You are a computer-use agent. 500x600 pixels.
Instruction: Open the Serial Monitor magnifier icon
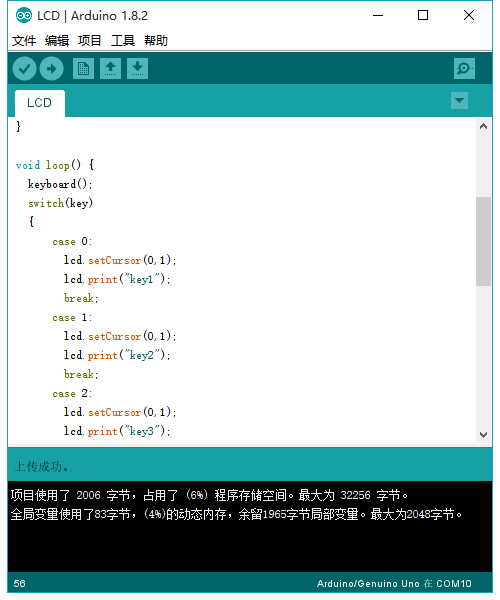464,69
